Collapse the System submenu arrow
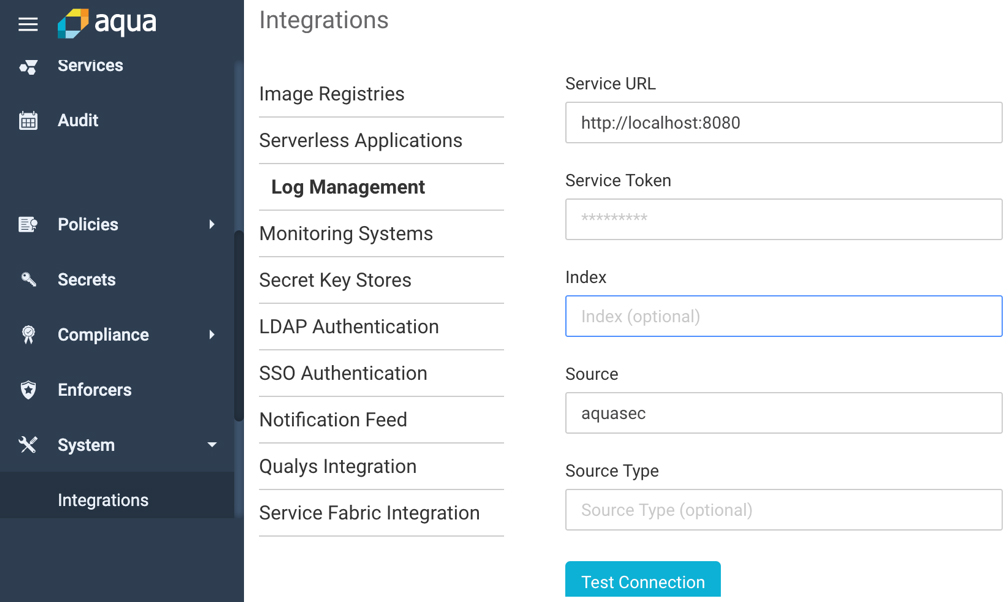The width and height of the screenshot is (1008, 602). coord(212,444)
